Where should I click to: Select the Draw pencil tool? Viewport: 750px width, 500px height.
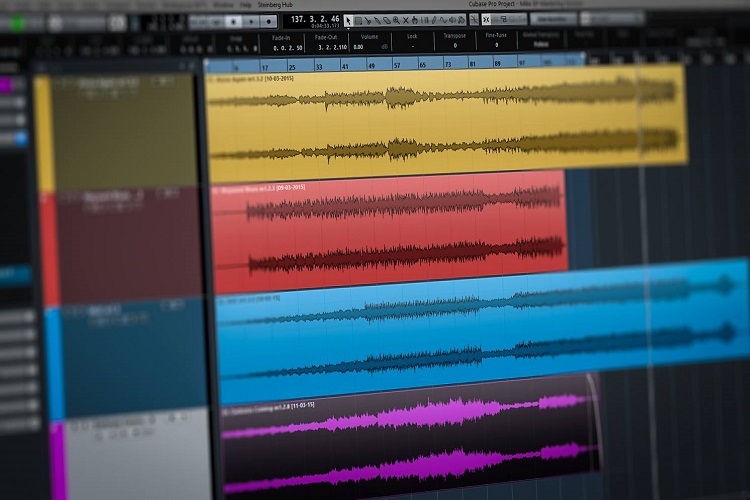(434, 21)
